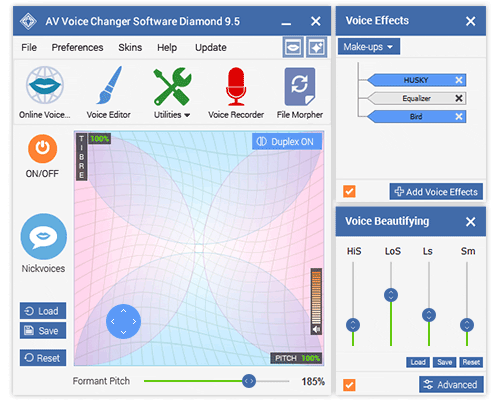
Task: Click Add Voice Effects button
Action: (x=436, y=192)
